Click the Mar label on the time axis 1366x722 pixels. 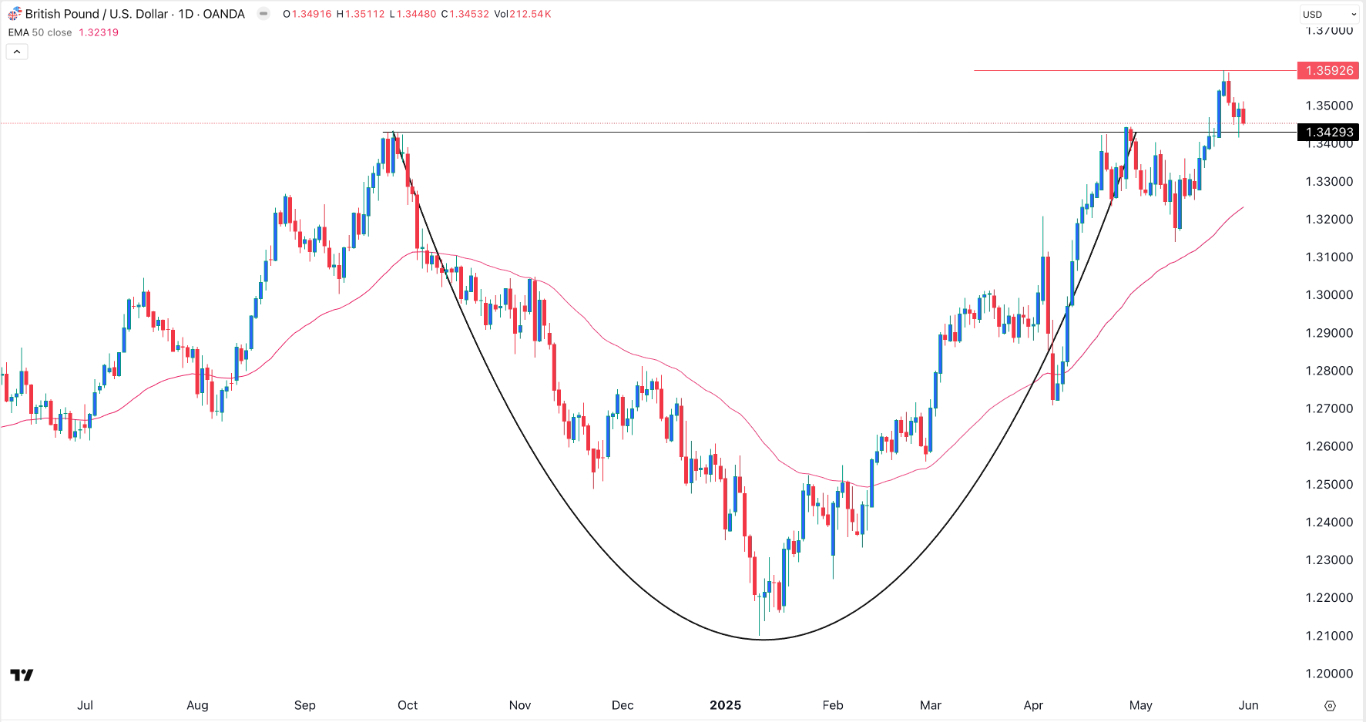[x=931, y=705]
